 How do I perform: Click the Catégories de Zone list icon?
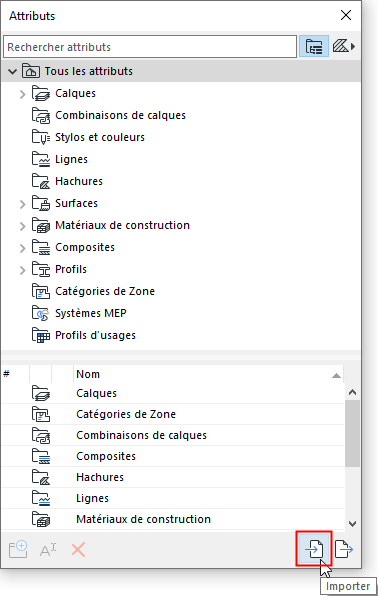[41, 414]
